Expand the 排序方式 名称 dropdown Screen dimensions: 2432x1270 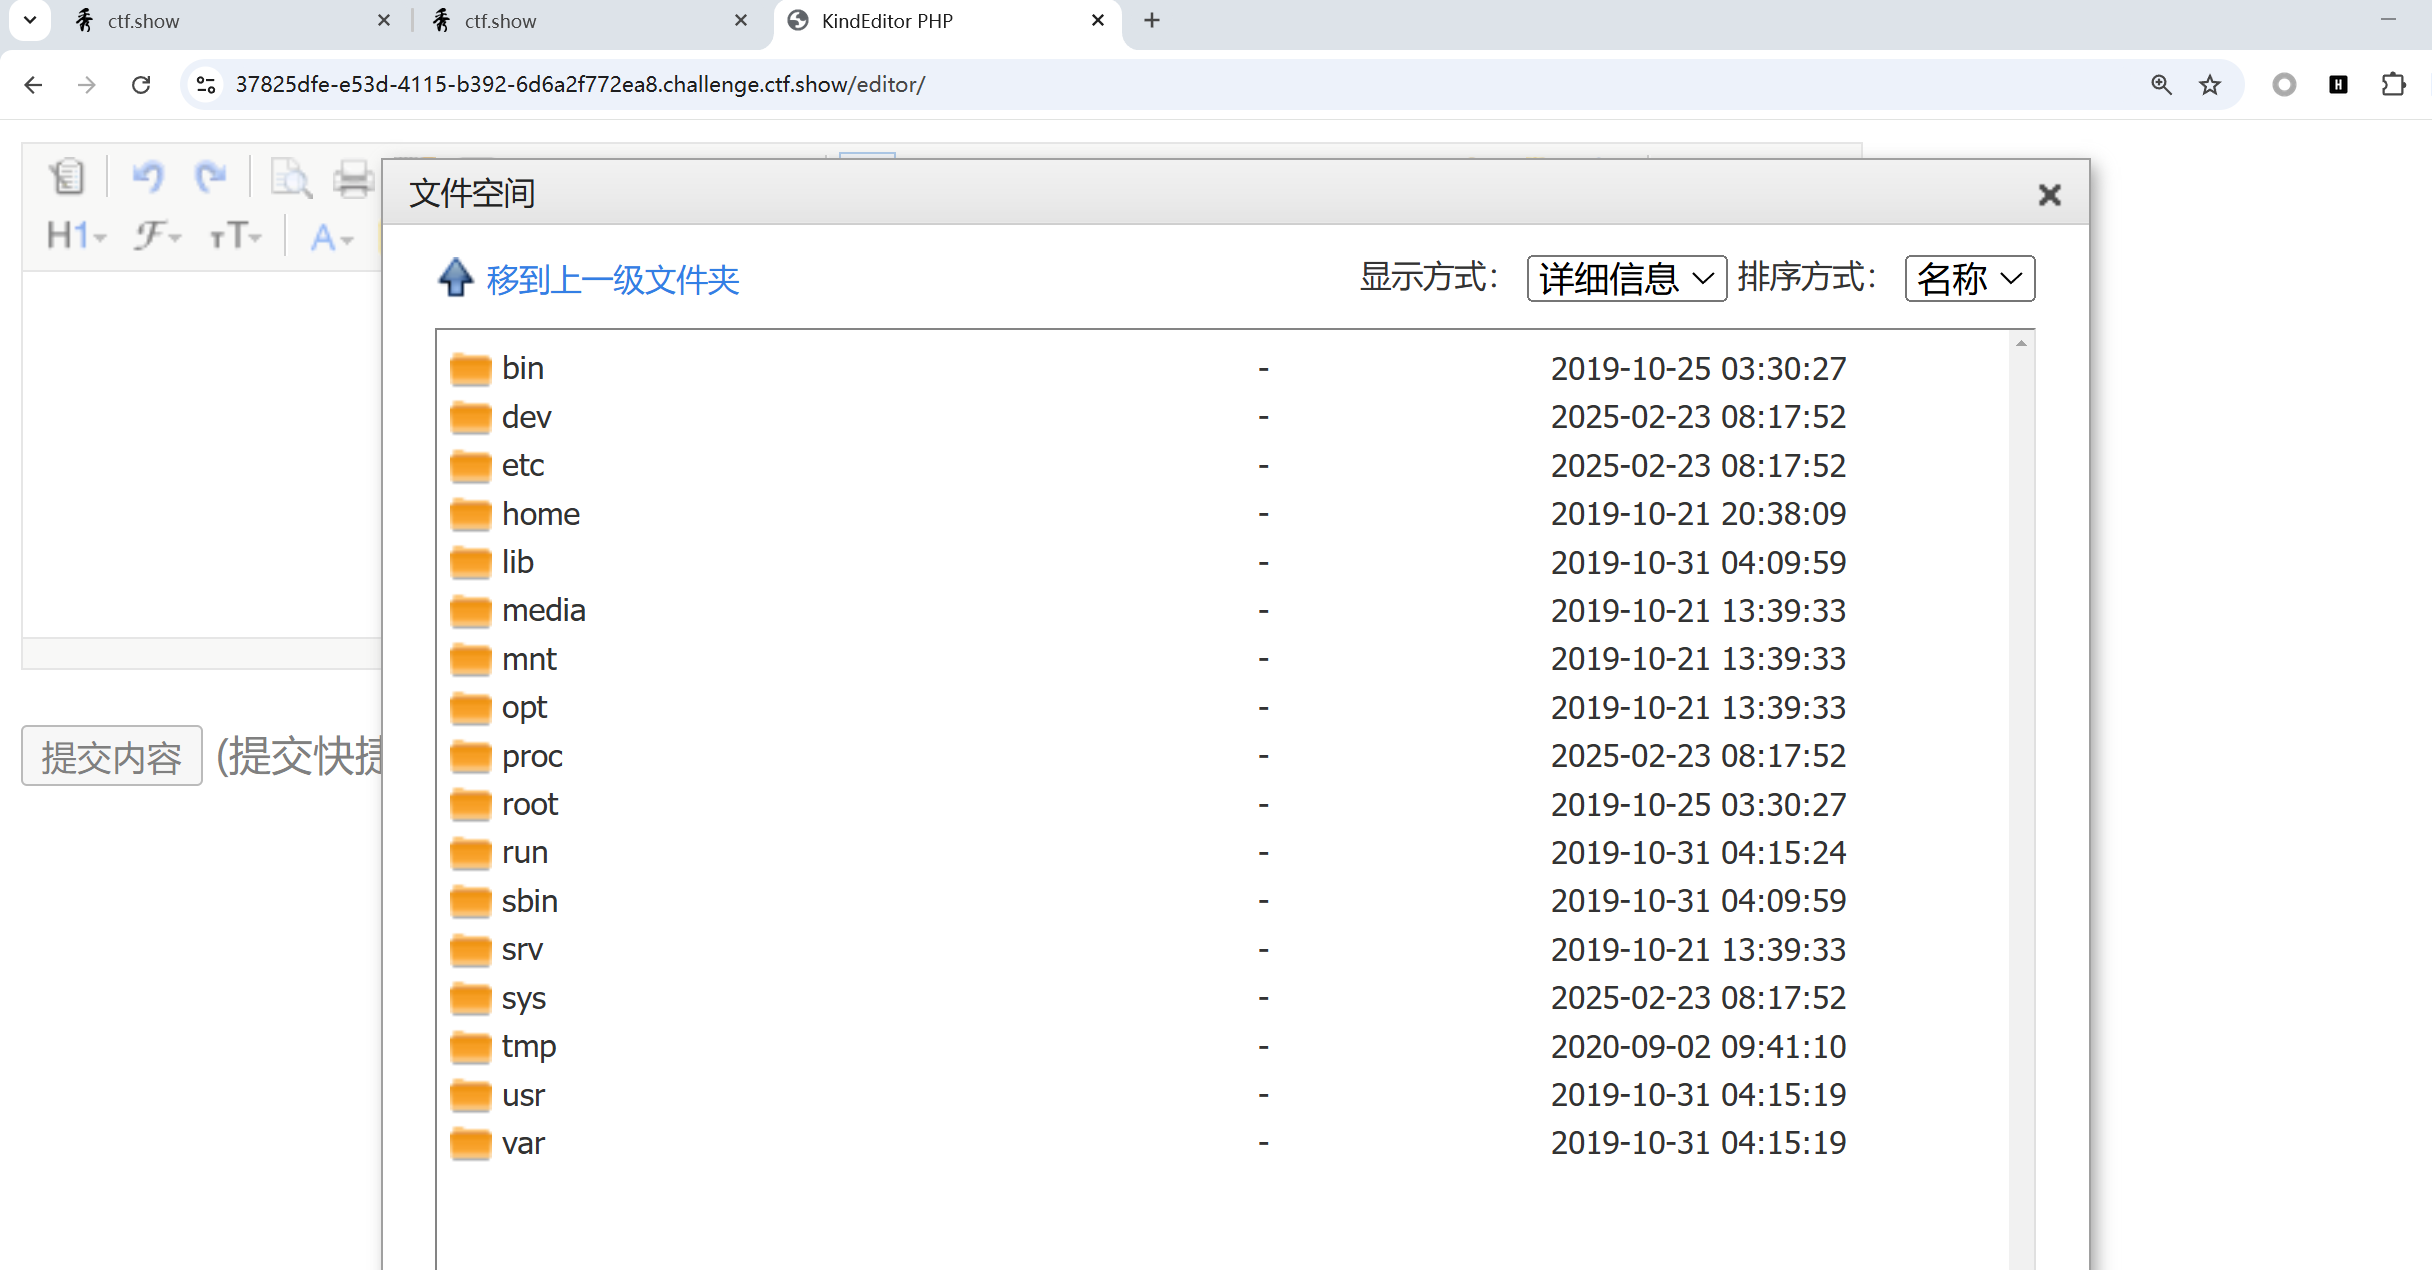[1969, 279]
